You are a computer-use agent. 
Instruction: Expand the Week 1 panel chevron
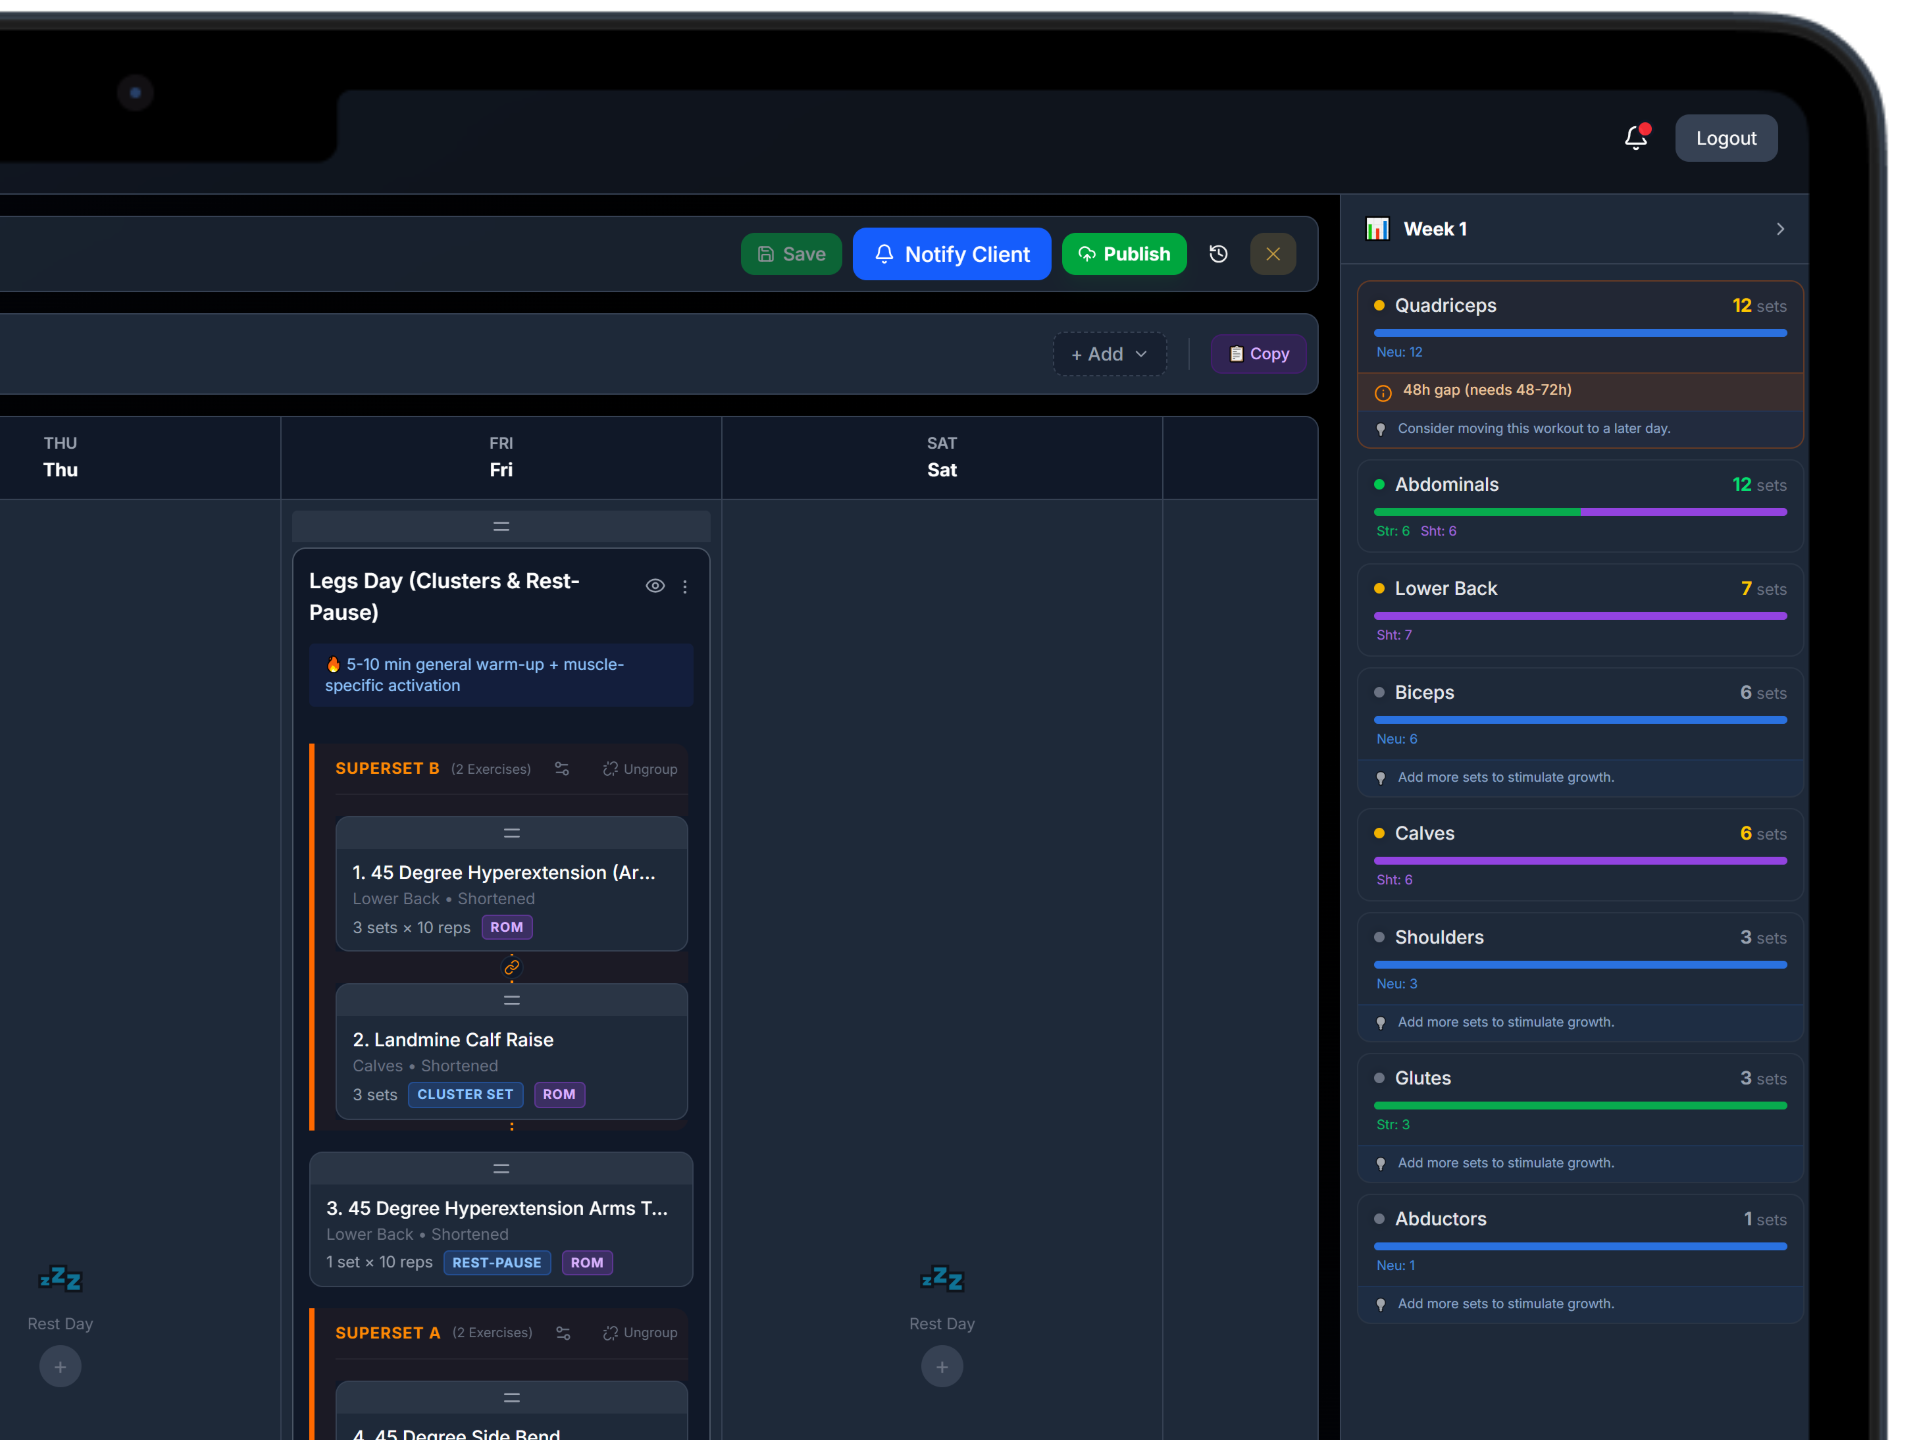click(1780, 229)
